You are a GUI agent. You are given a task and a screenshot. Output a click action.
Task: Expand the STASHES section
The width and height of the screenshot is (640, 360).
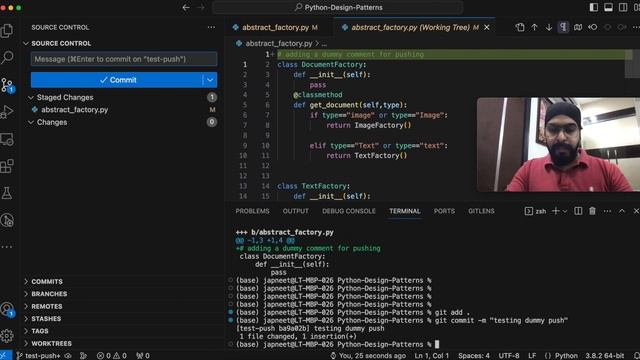(x=46, y=319)
